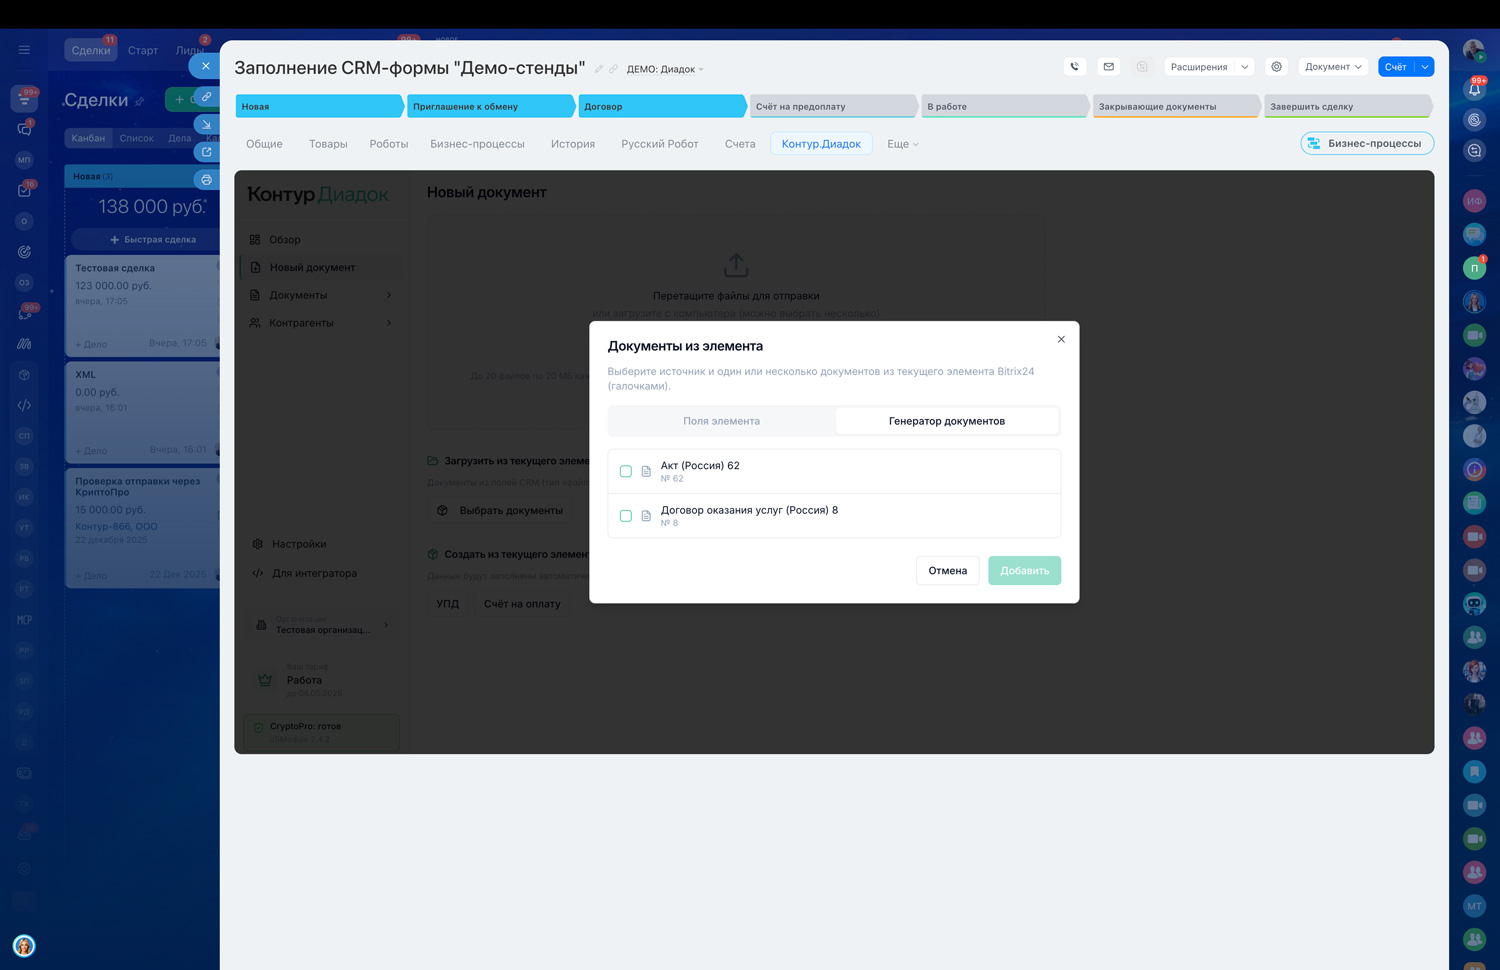Close the deal slider with the blue X tab
Screen dimensions: 1500x970
point(205,66)
